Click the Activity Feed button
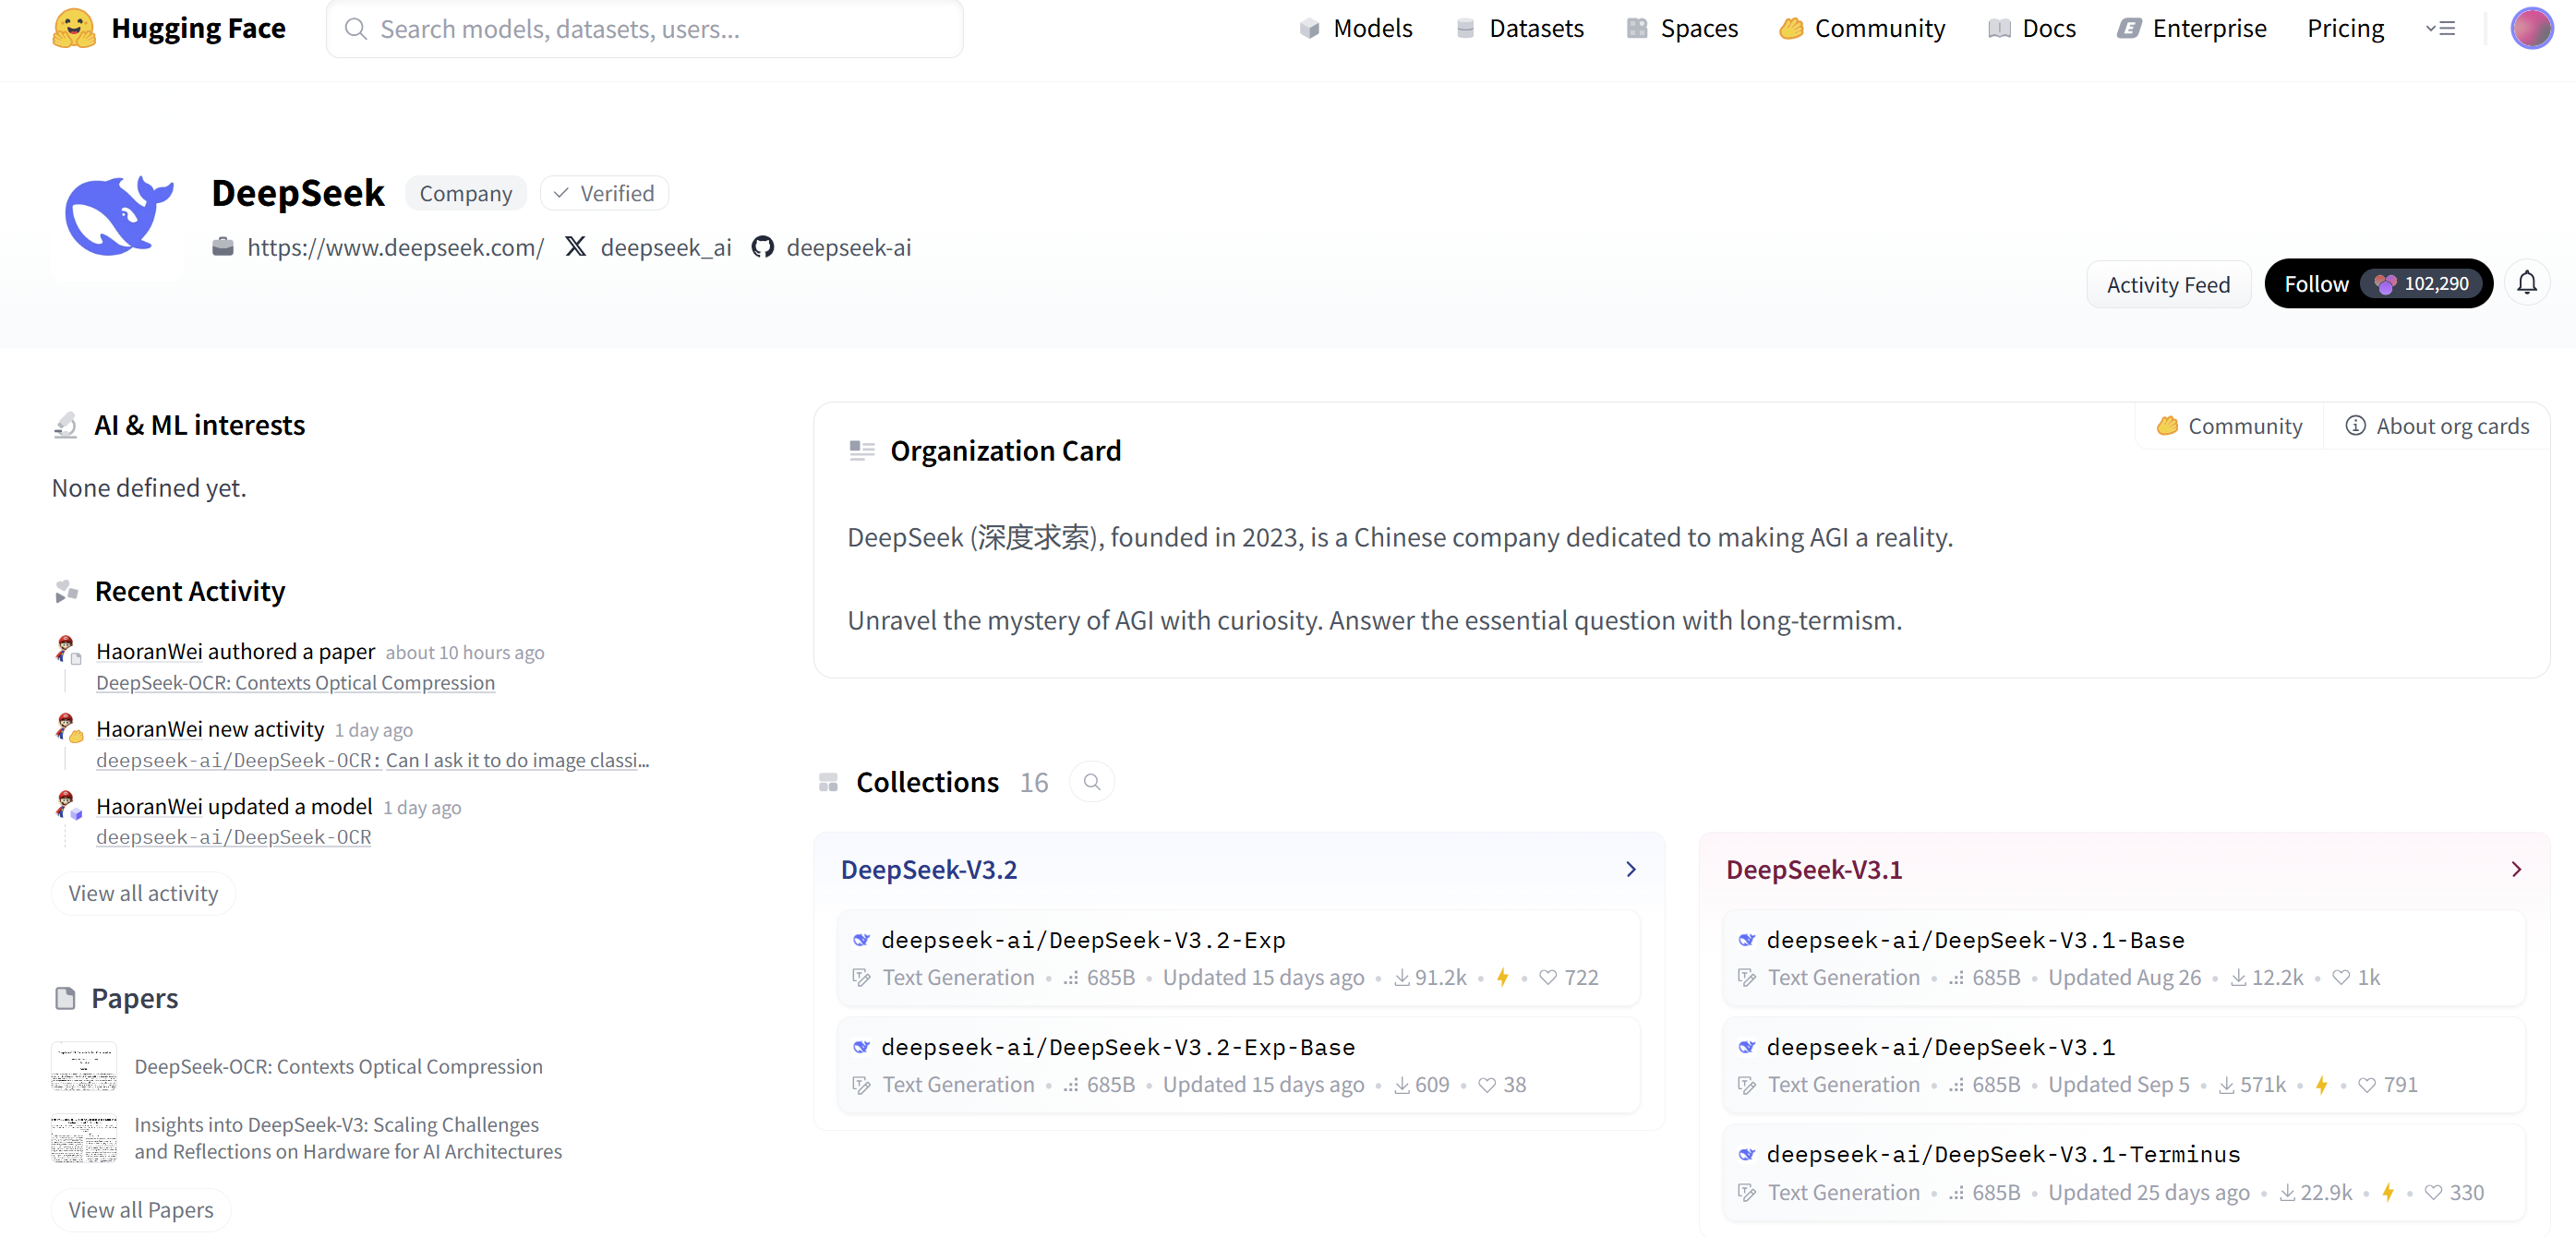Image resolution: width=2576 pixels, height=1237 pixels. (2168, 285)
